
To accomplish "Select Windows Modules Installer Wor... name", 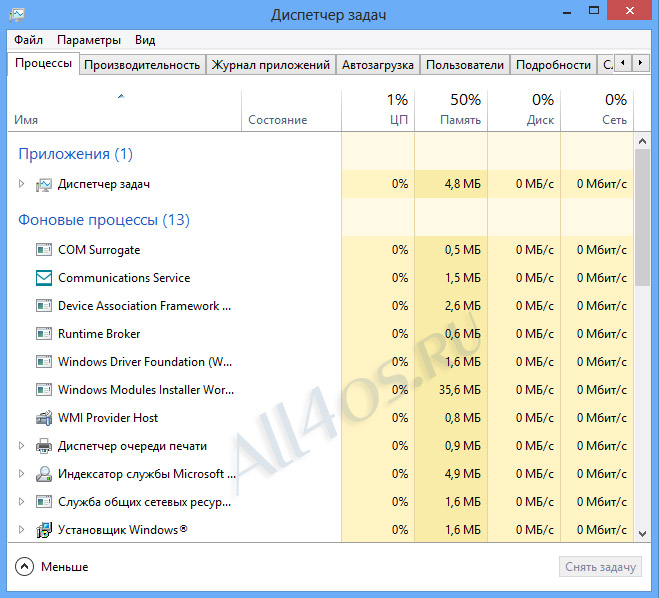I will point(146,390).
